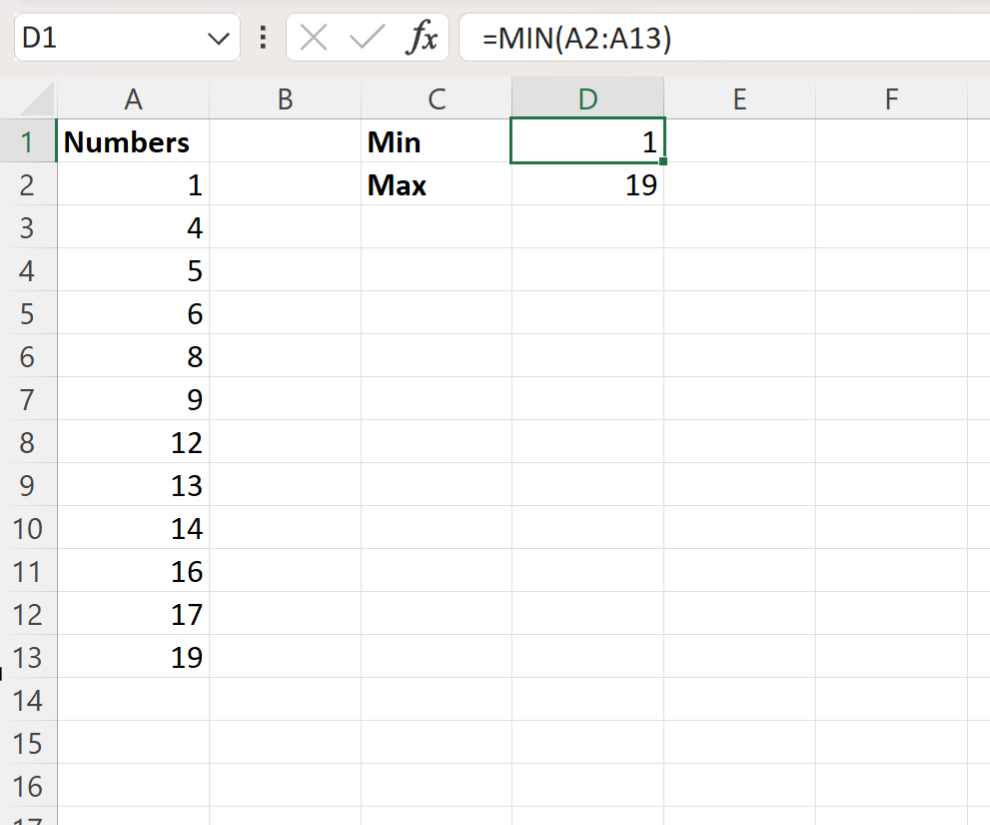Select column A header
990x825 pixels.
click(x=133, y=99)
